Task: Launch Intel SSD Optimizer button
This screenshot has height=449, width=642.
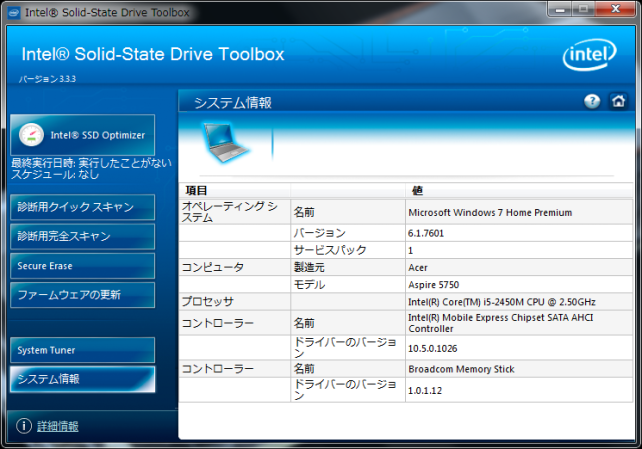Action: (x=83, y=135)
